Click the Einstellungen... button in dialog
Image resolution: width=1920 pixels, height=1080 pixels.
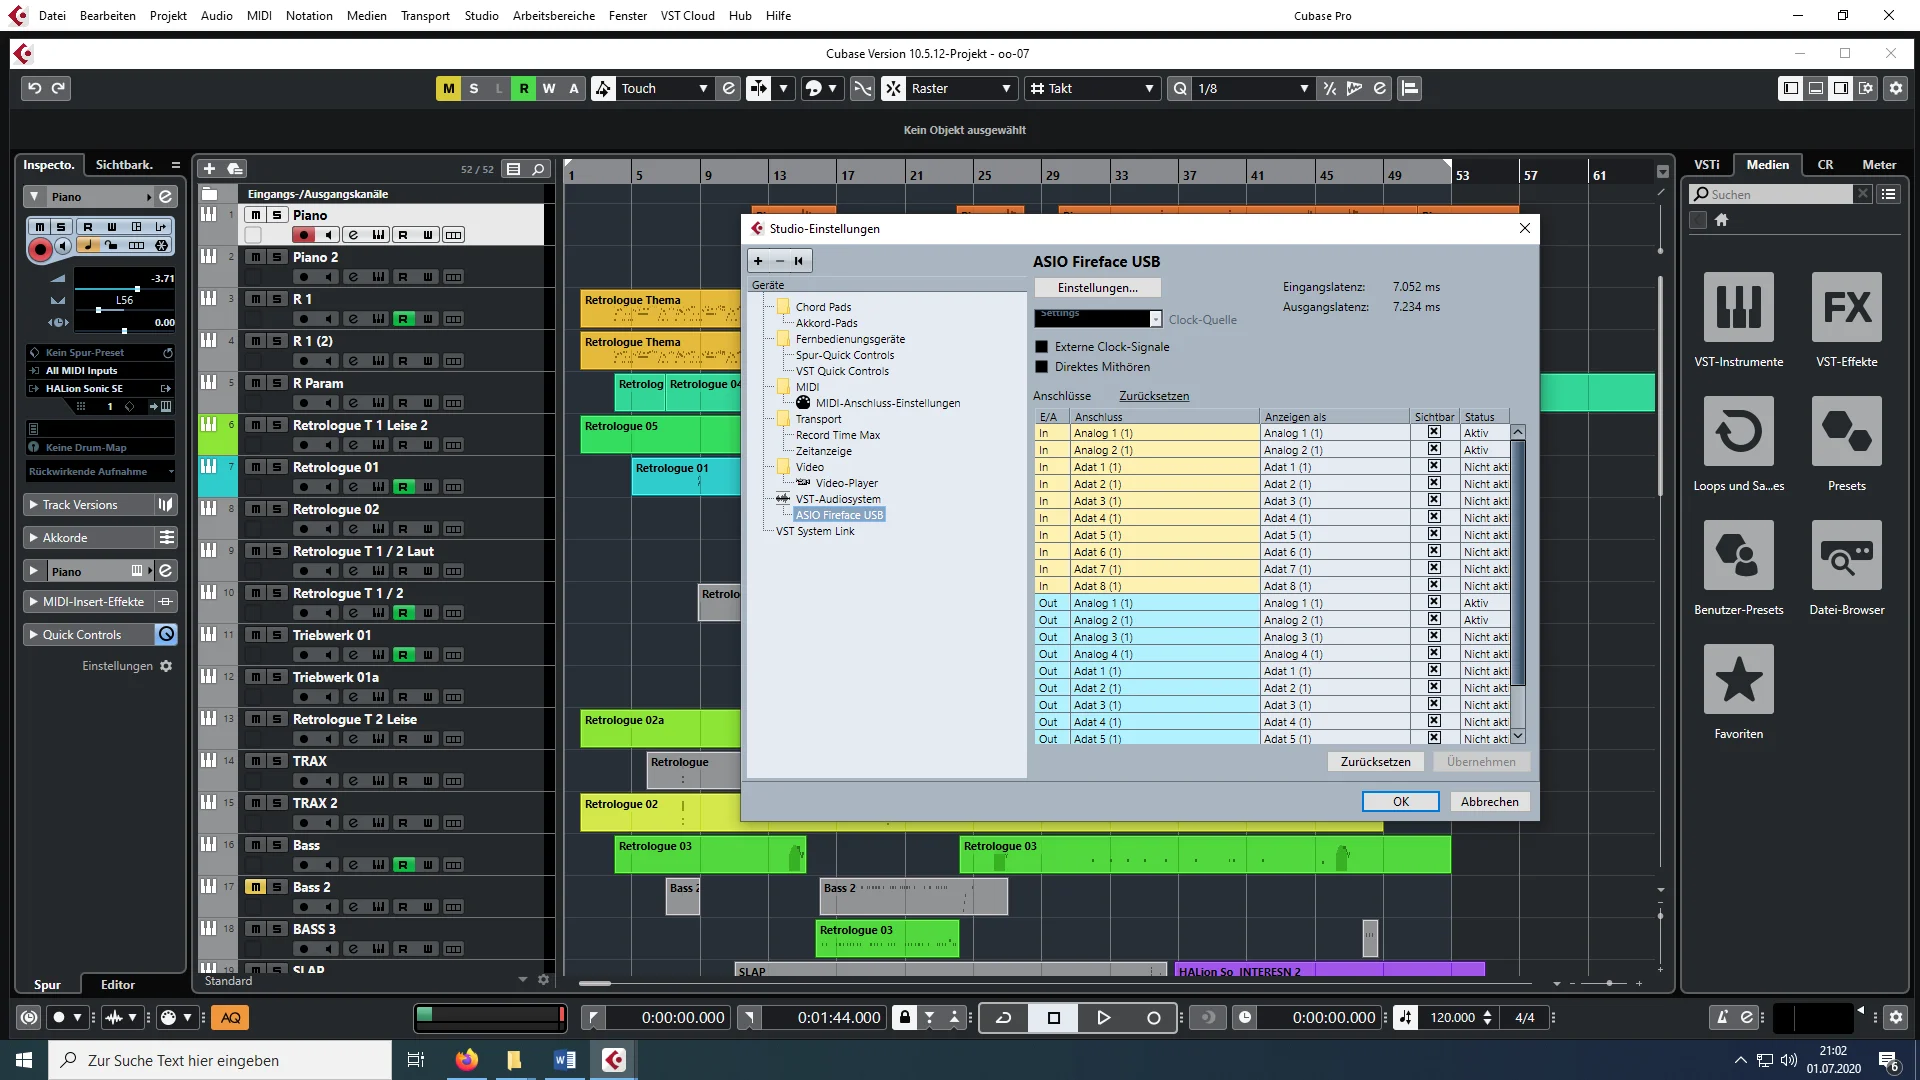coord(1097,288)
